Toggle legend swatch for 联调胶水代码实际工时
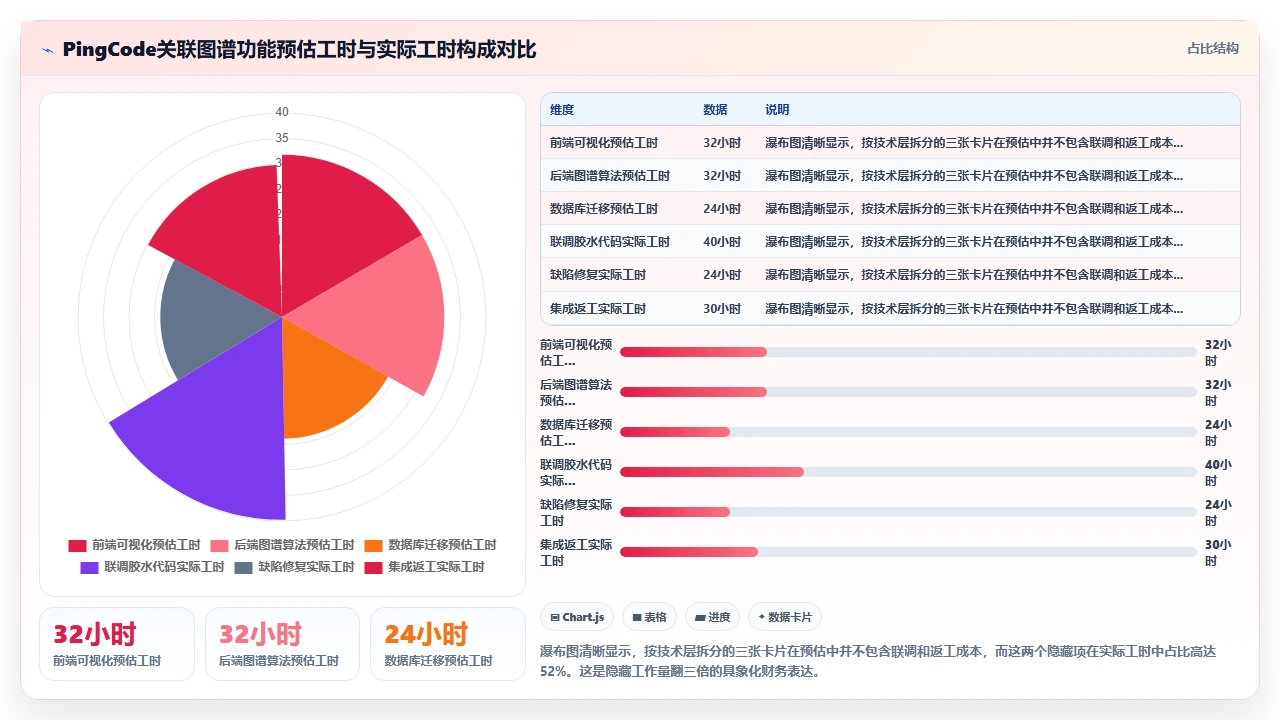1280x720 pixels. (x=89, y=567)
